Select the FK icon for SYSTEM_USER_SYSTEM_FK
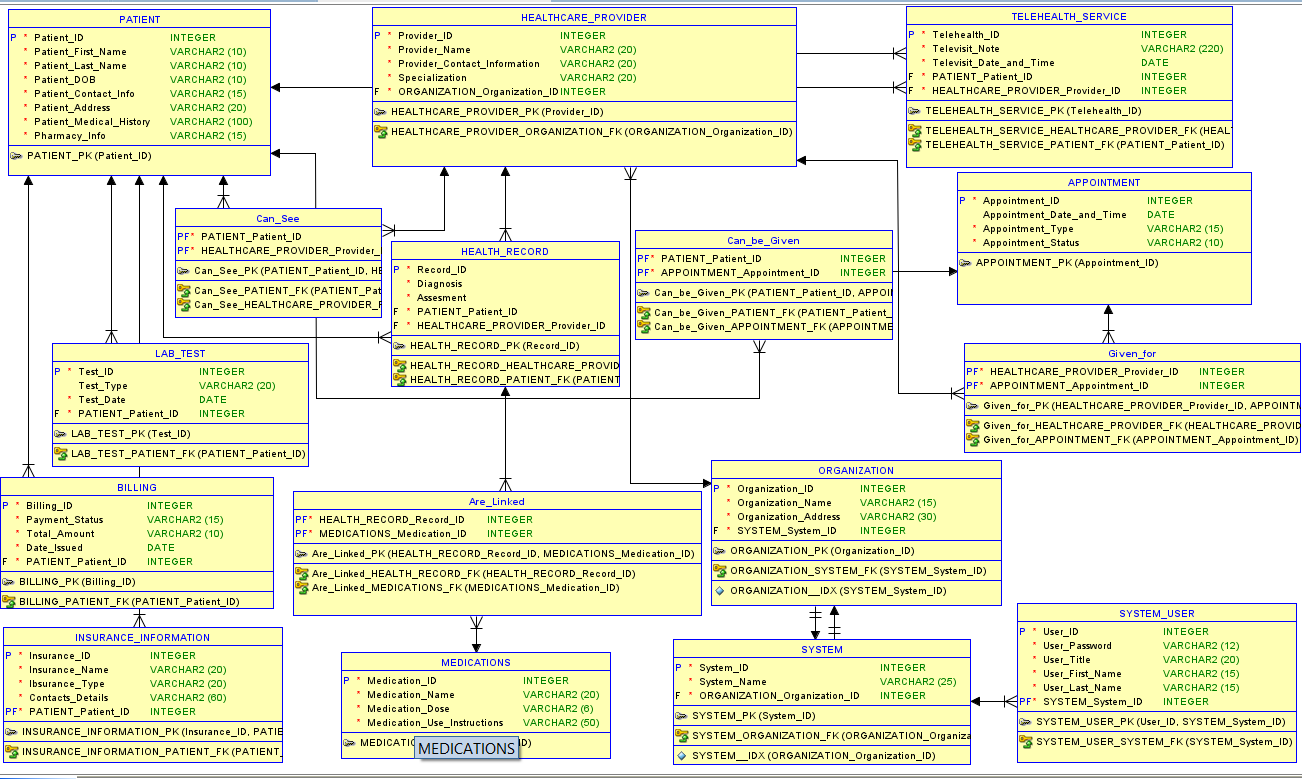Viewport: 1302px width, 779px height. point(1025,742)
